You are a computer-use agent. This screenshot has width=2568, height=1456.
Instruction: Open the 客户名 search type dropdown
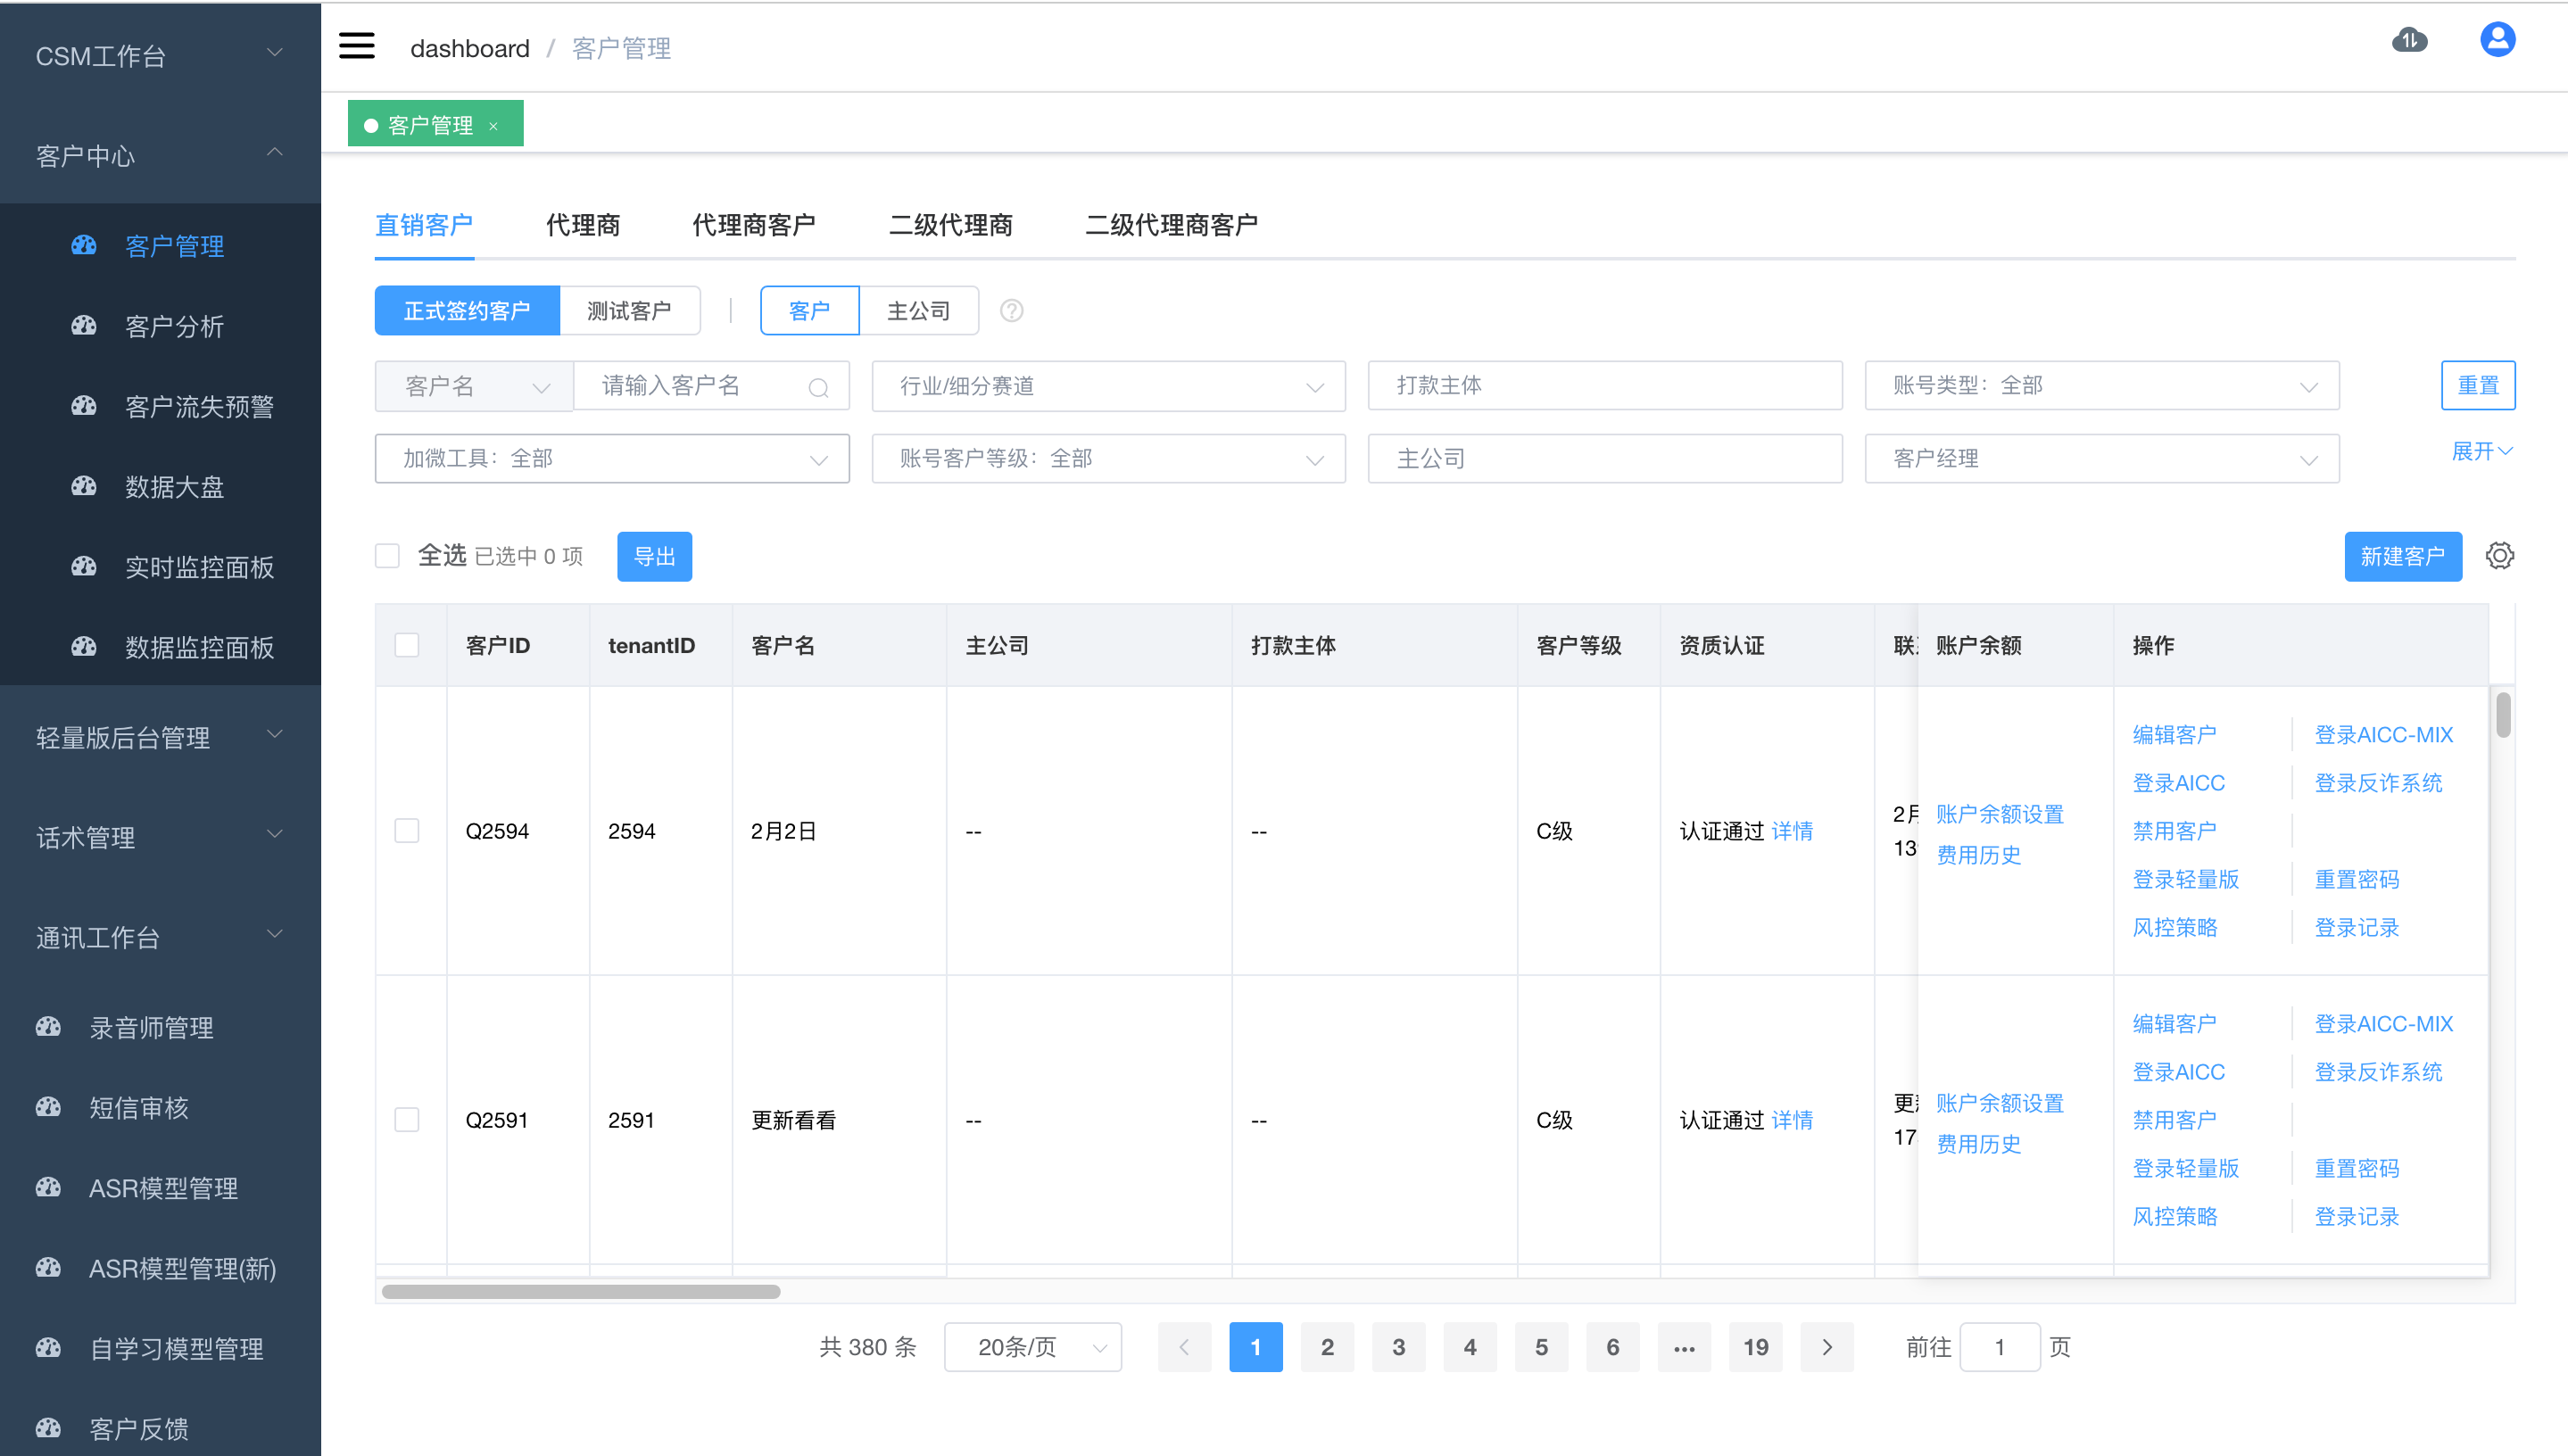coord(474,386)
